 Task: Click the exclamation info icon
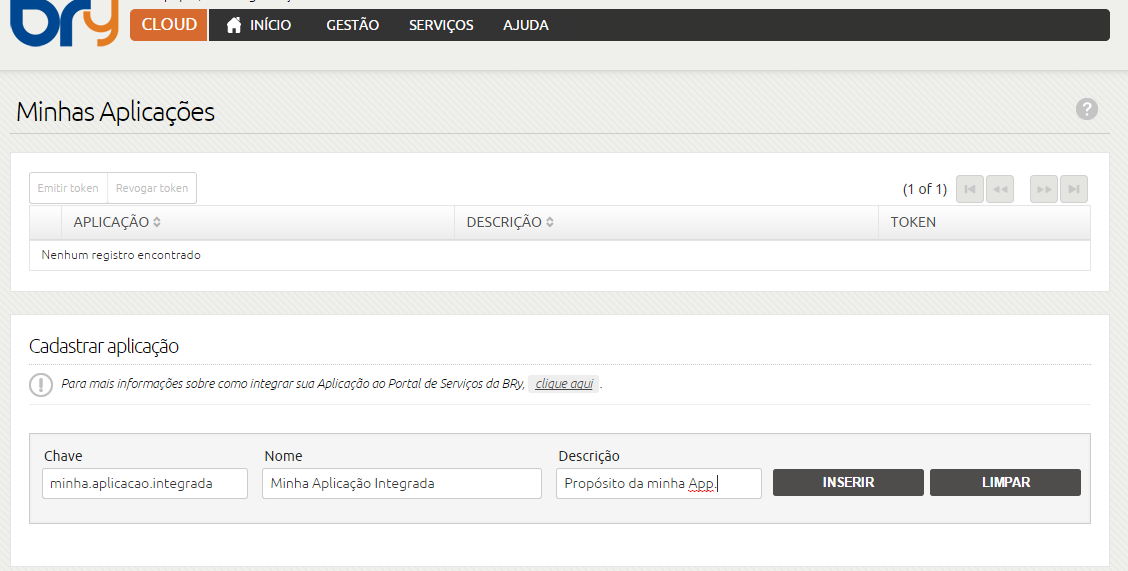pos(41,384)
